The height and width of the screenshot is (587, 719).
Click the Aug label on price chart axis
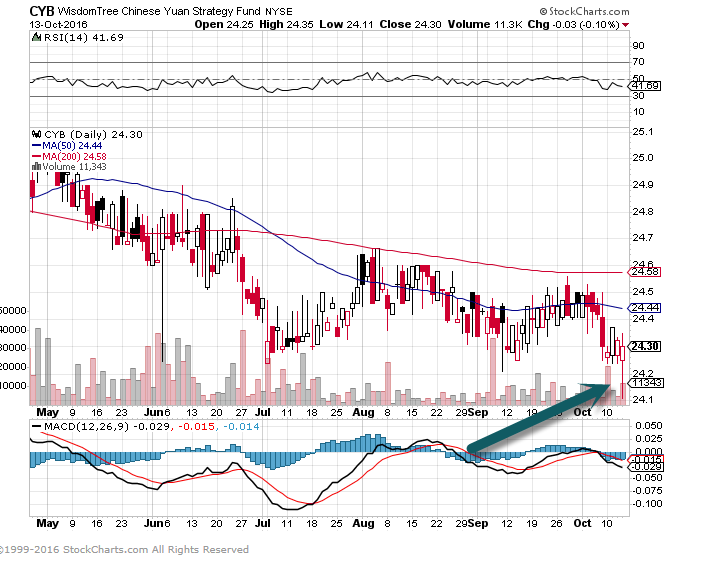pyautogui.click(x=363, y=412)
